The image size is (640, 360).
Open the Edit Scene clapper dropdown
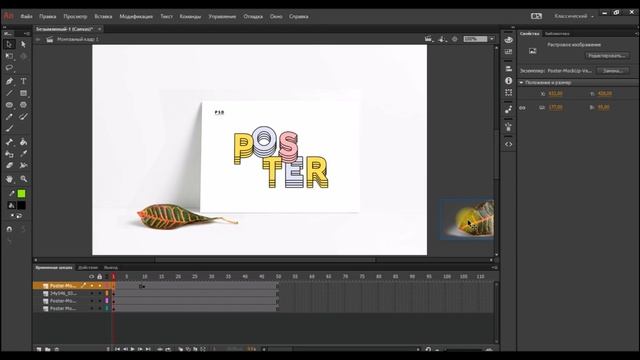point(429,39)
